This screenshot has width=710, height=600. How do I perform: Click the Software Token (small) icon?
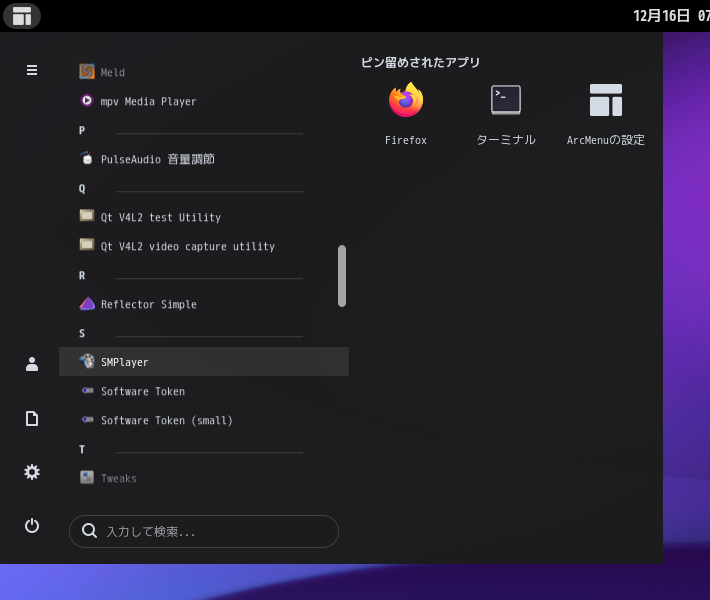tap(87, 419)
